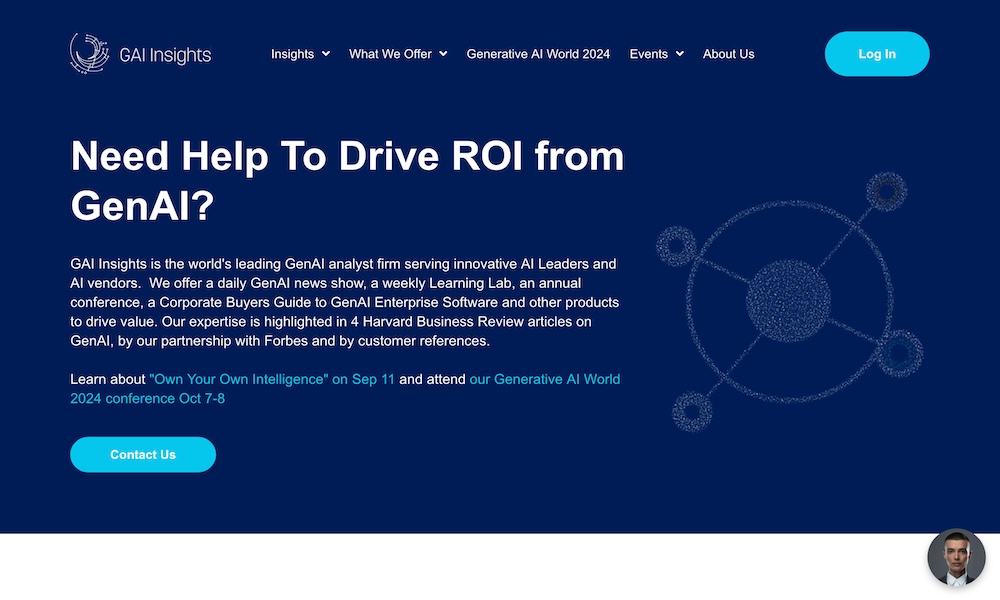
Task: Expand the Events dropdown chevron
Action: tap(680, 54)
